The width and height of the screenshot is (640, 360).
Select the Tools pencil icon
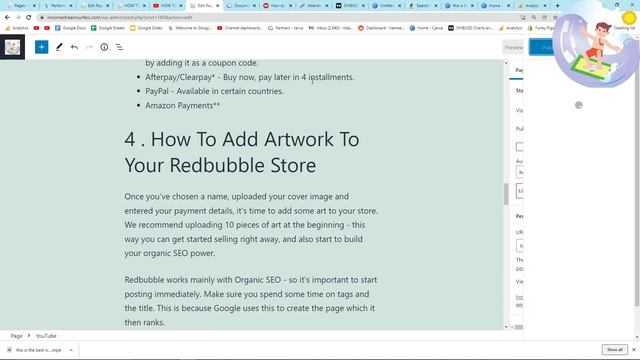coord(59,47)
